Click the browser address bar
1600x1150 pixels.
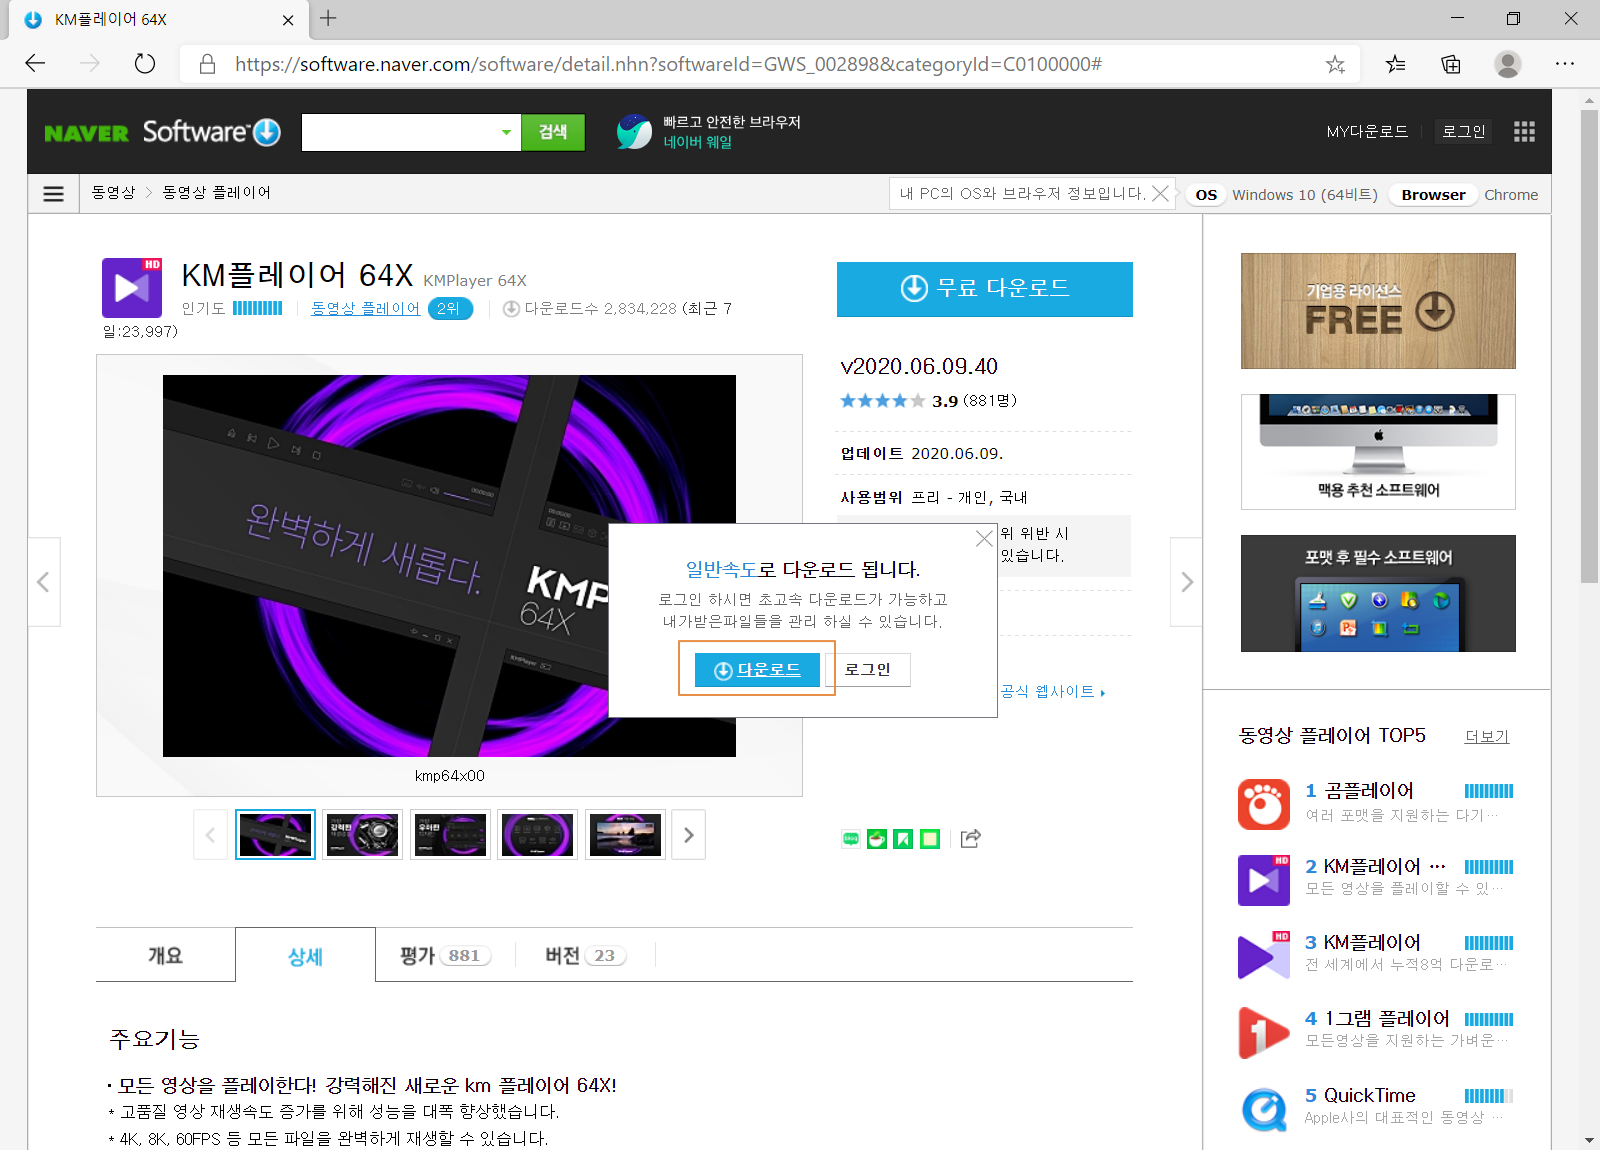click(770, 64)
